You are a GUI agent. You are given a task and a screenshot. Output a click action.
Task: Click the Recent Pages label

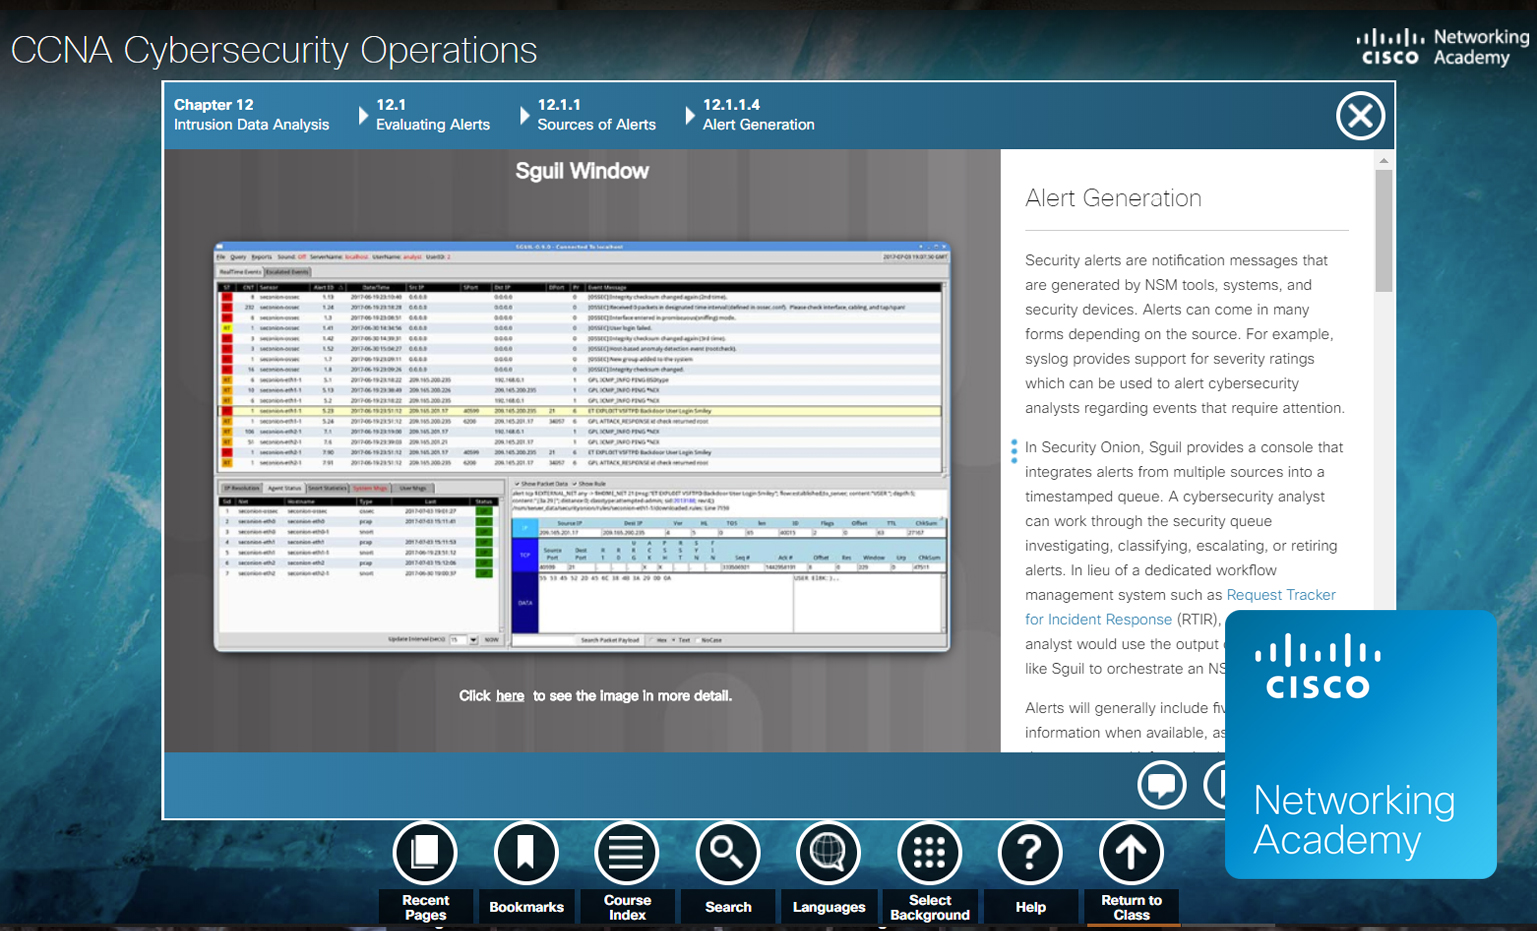(426, 907)
